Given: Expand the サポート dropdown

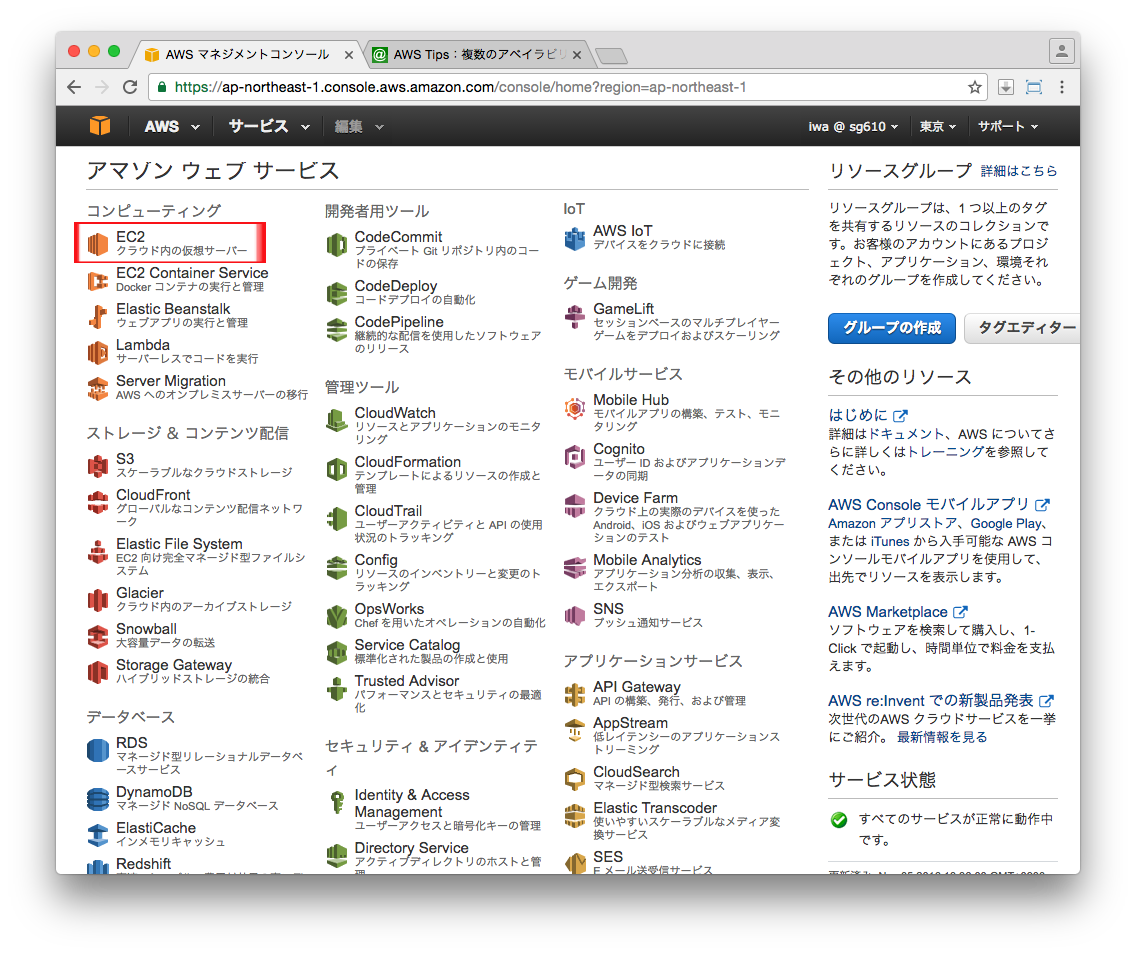Looking at the screenshot, I should (x=1008, y=127).
